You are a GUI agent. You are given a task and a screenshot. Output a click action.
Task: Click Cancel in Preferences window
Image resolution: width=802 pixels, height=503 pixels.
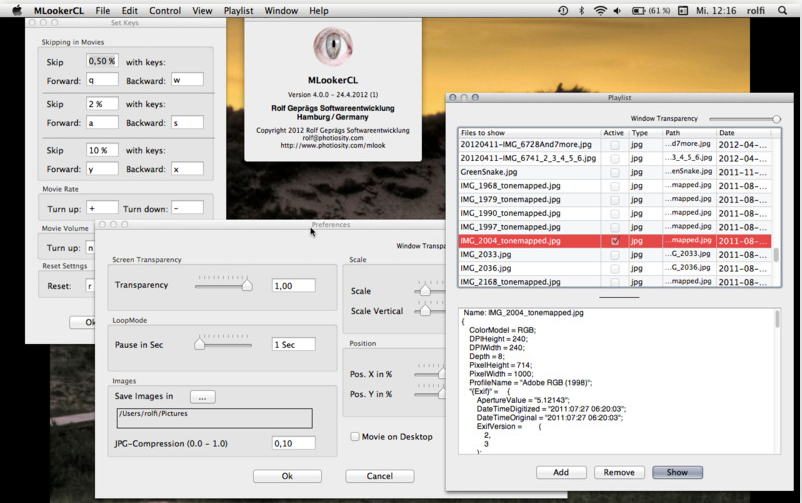pos(380,476)
